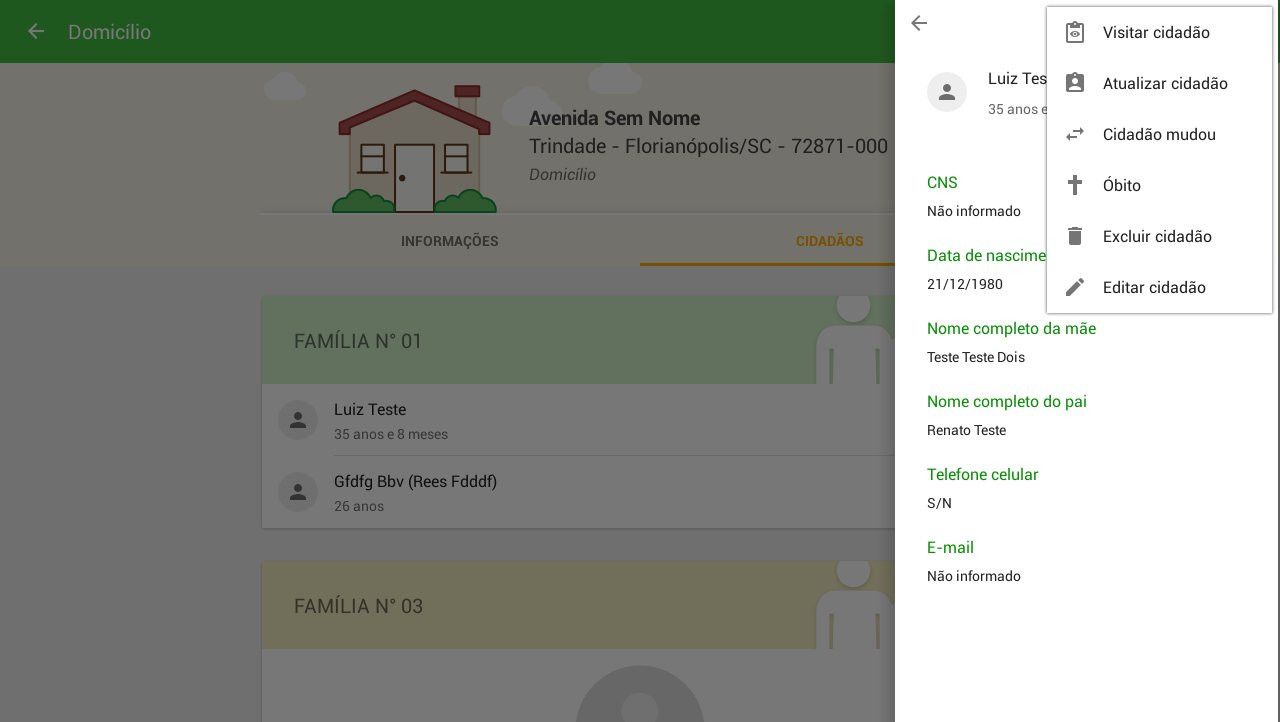Select Cidadão mudou menu entry

[1159, 134]
